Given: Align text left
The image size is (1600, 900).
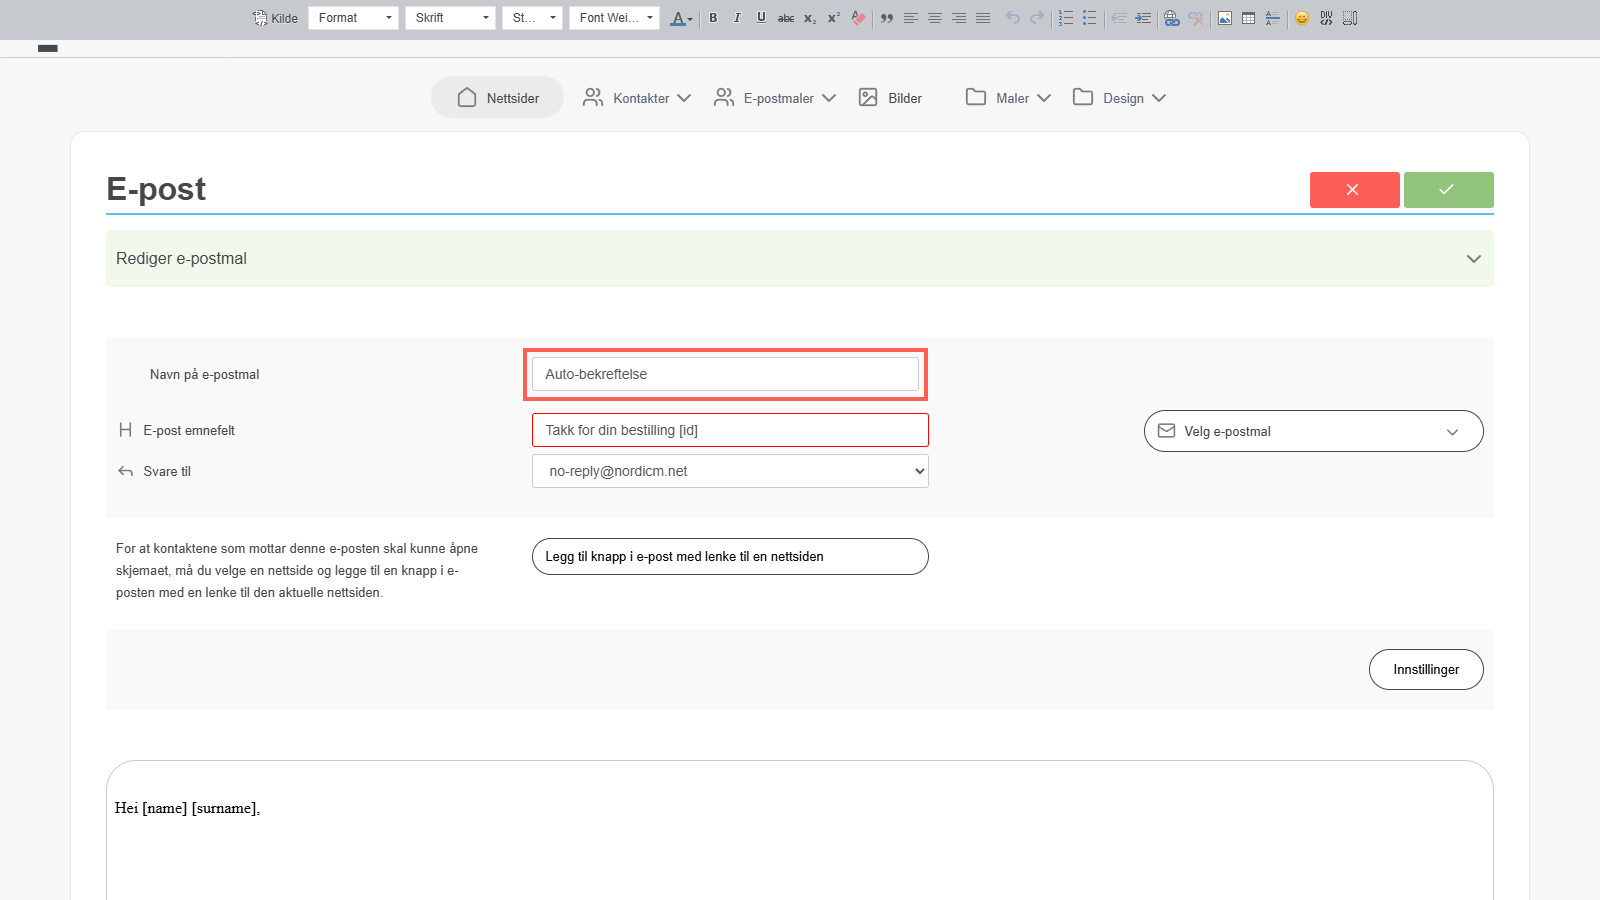Looking at the screenshot, I should pos(911,18).
